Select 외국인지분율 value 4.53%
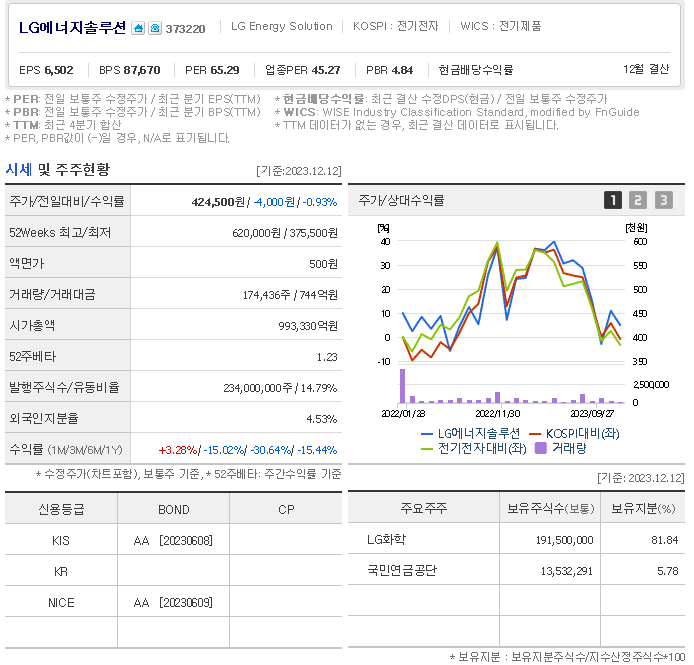 321,419
